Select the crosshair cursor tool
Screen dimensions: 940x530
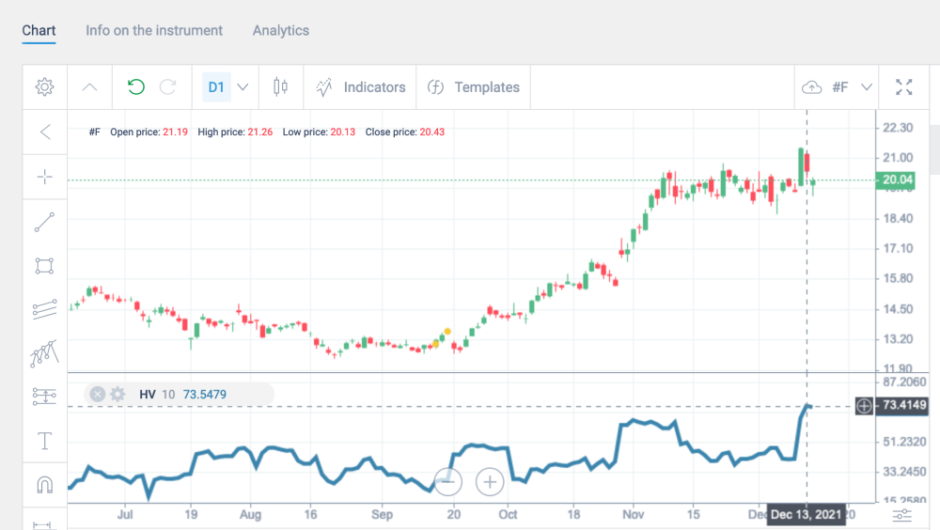pos(45,176)
